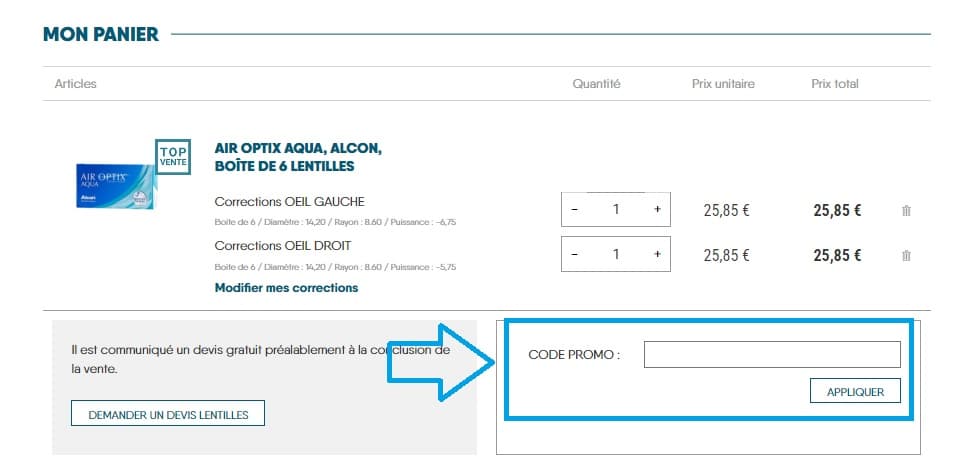Click the MON PANIER heading

101,35
